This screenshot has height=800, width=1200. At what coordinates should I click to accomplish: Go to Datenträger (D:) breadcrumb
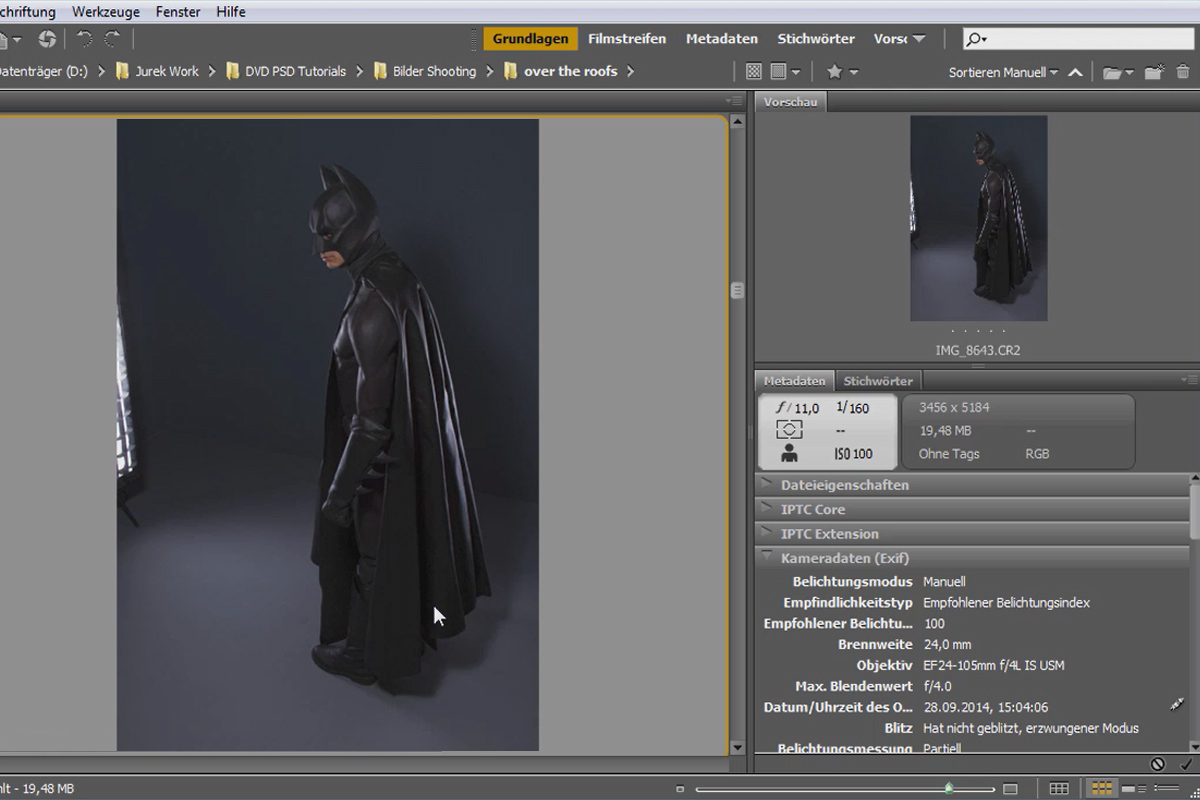point(44,72)
